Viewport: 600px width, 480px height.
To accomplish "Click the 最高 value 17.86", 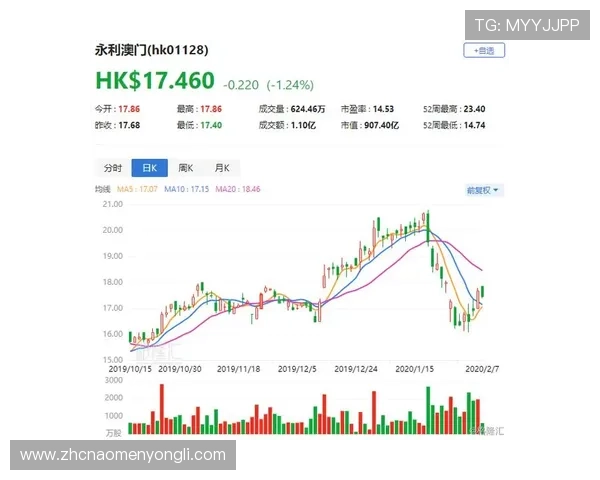I will pos(211,109).
